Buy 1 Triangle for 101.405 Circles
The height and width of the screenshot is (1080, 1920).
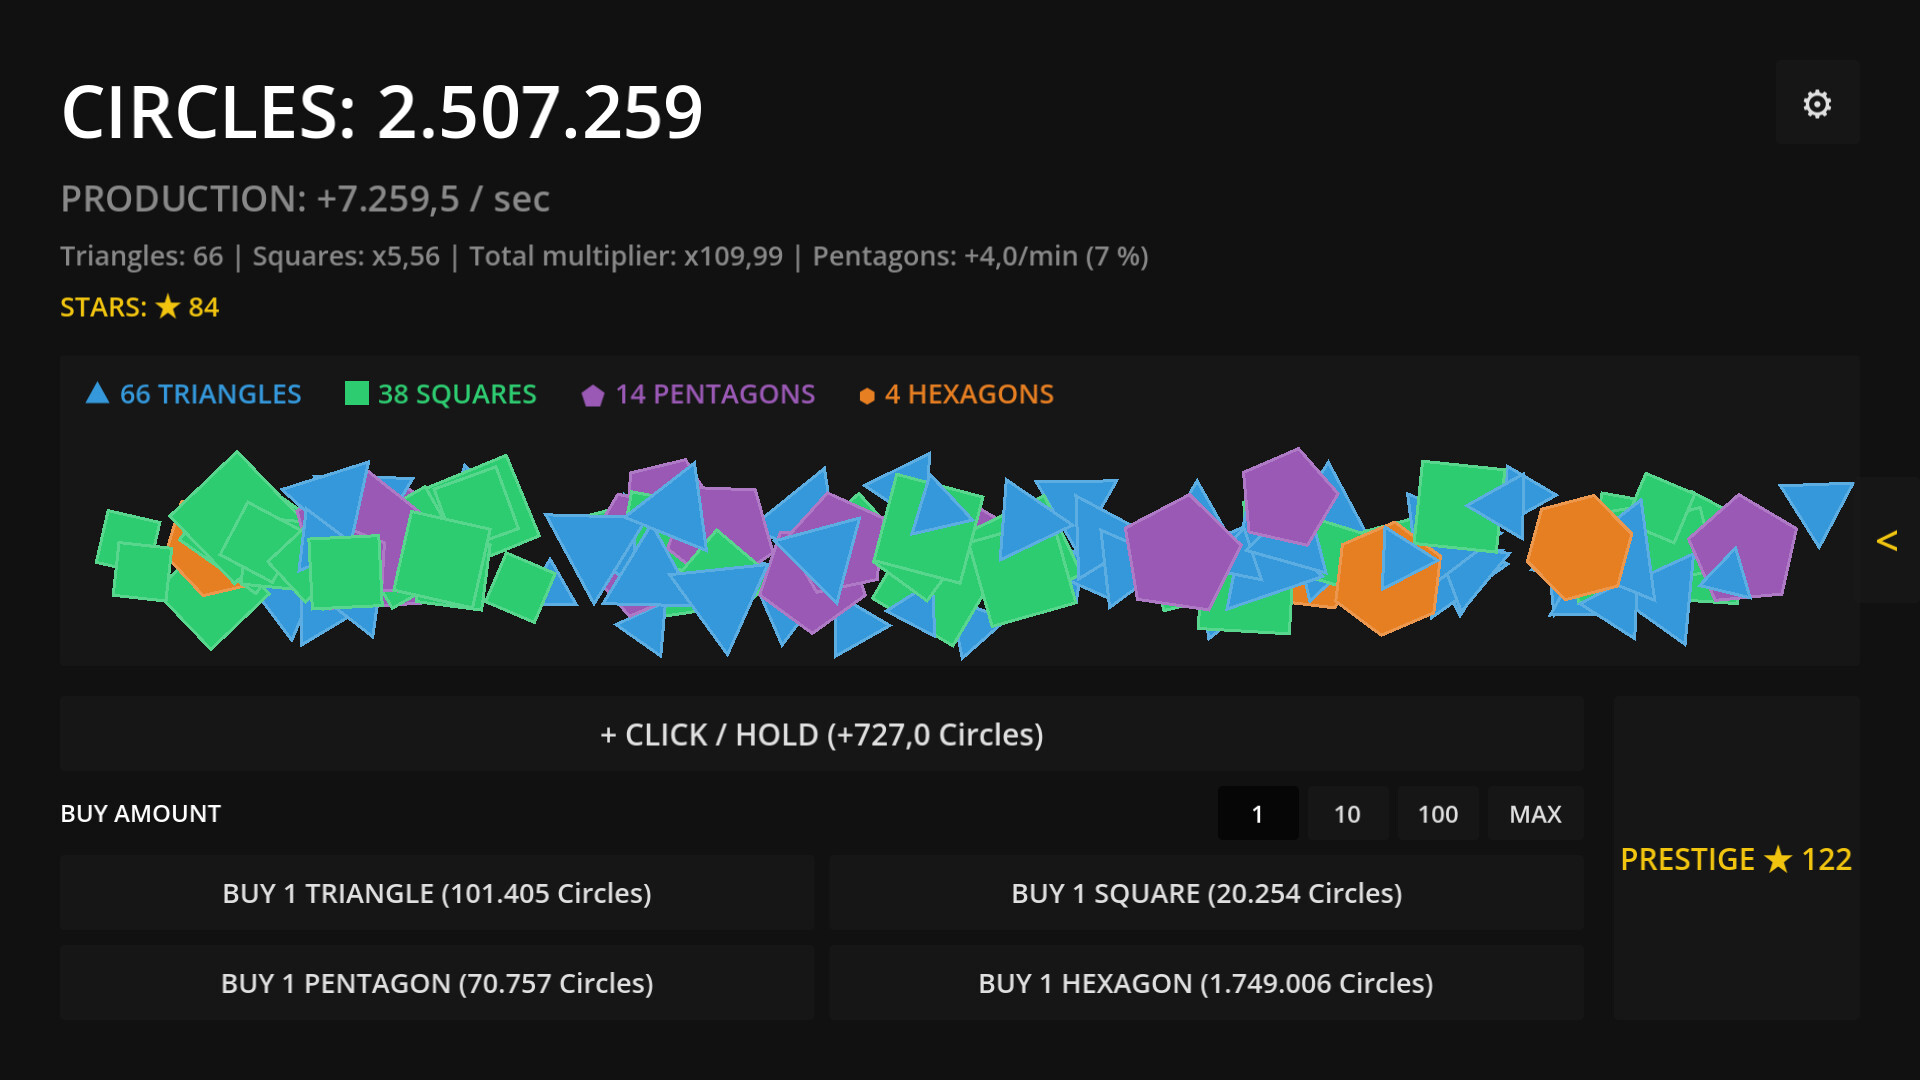click(x=437, y=893)
